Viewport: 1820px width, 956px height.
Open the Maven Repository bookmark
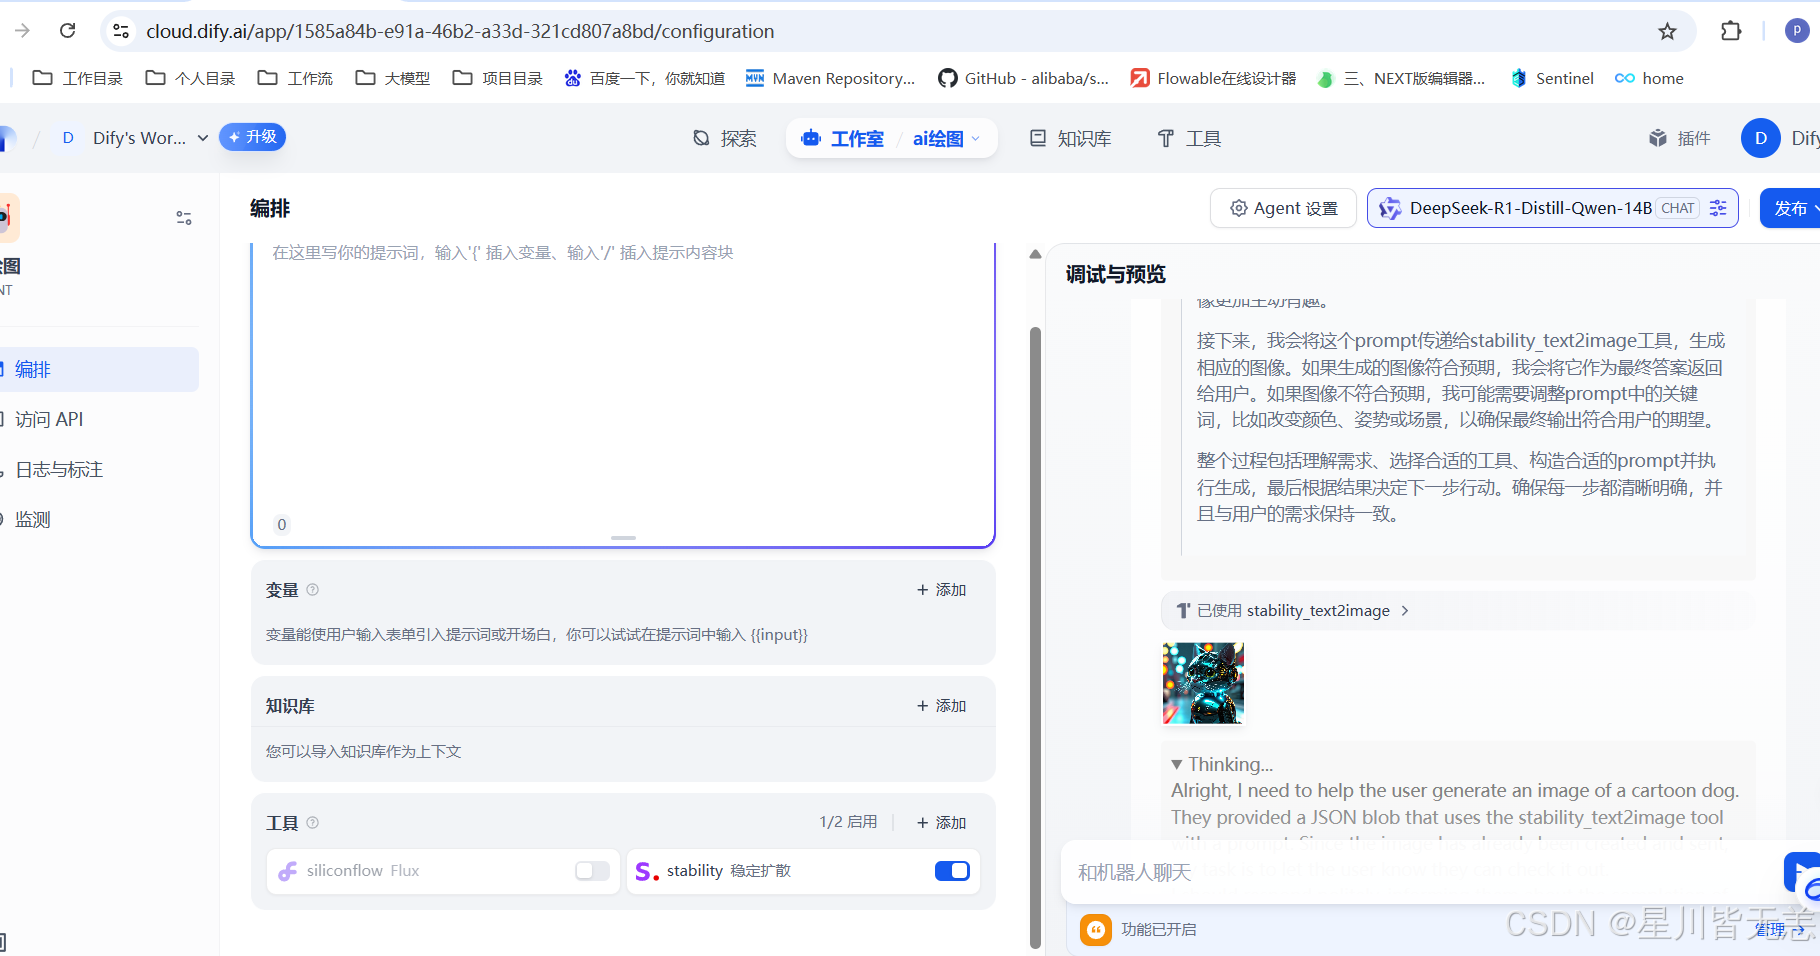(x=830, y=78)
